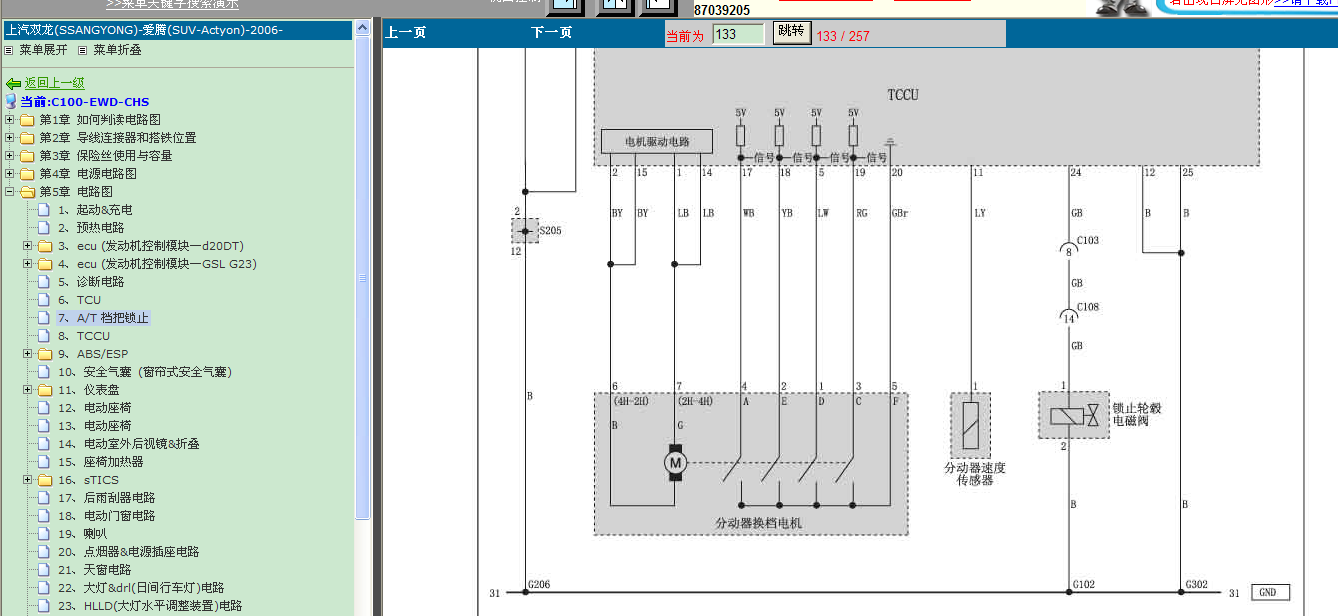Screen dimensions: 1338x616
Task: Open 10、安全气囊 (窗帘式安全气囊)
Action: click(x=145, y=372)
